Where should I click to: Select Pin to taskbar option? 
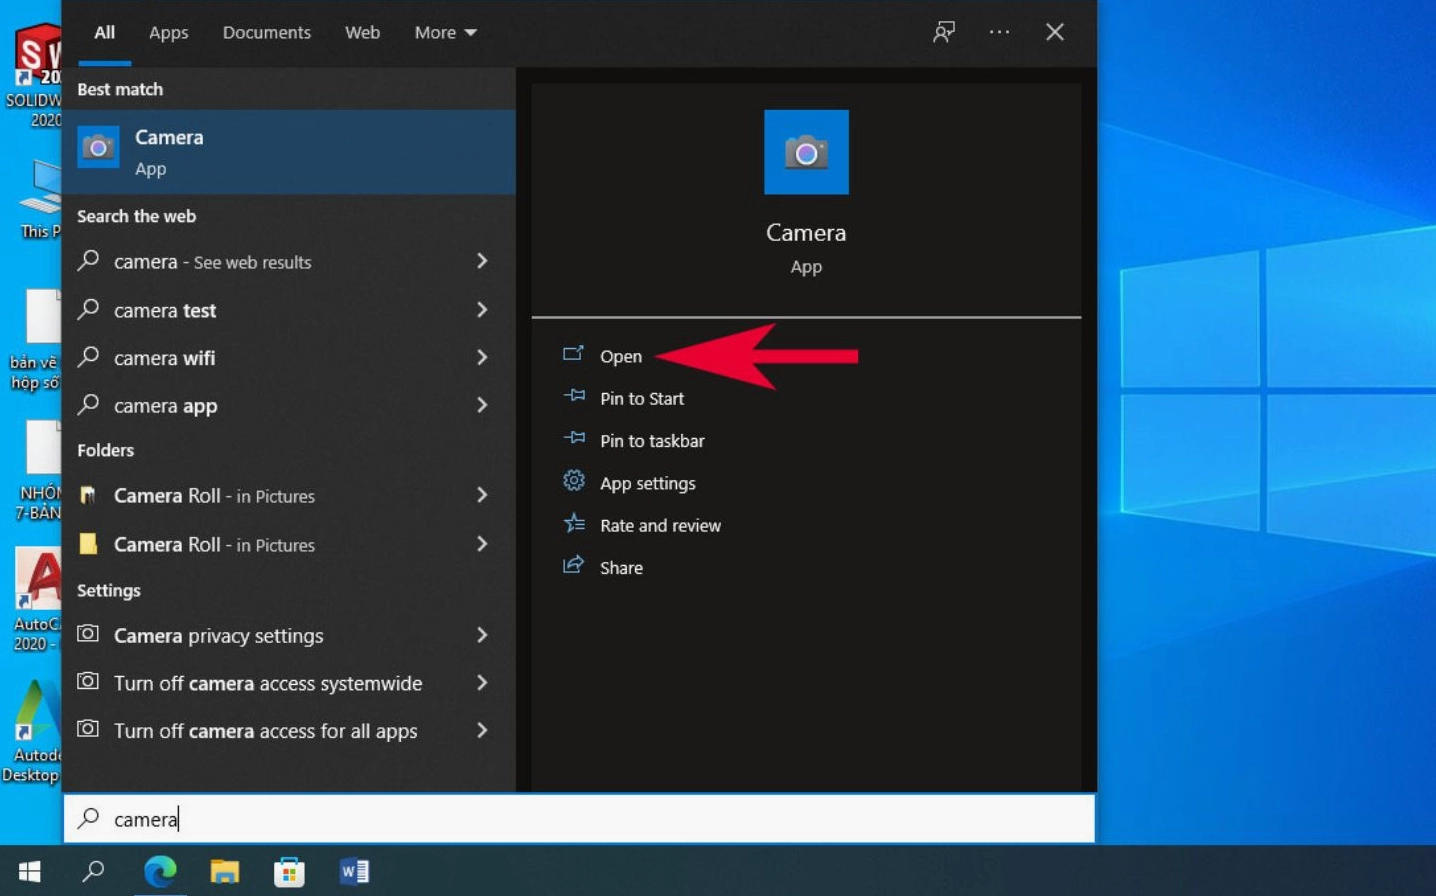pos(651,441)
